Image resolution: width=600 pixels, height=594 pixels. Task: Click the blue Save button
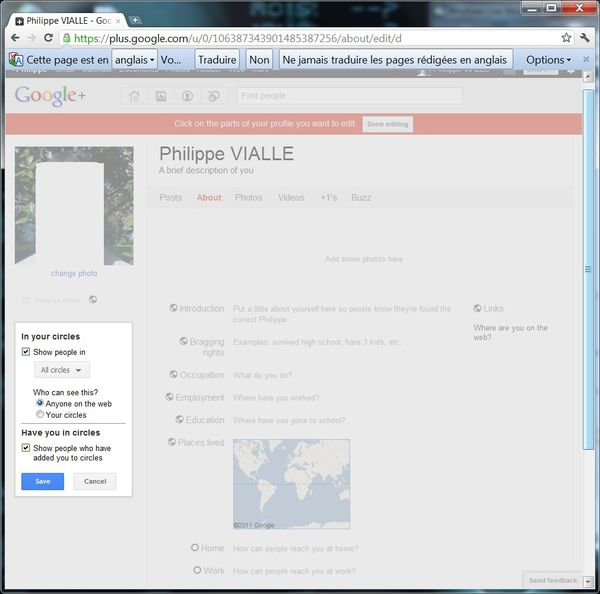point(43,481)
